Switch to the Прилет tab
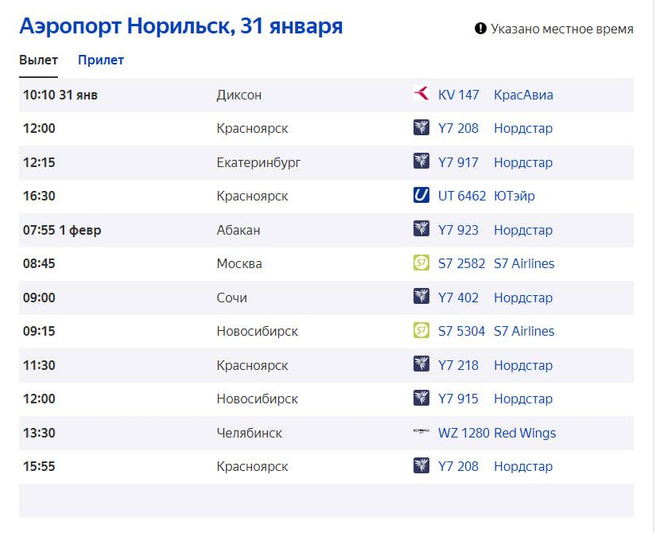656x533 pixels. [101, 60]
